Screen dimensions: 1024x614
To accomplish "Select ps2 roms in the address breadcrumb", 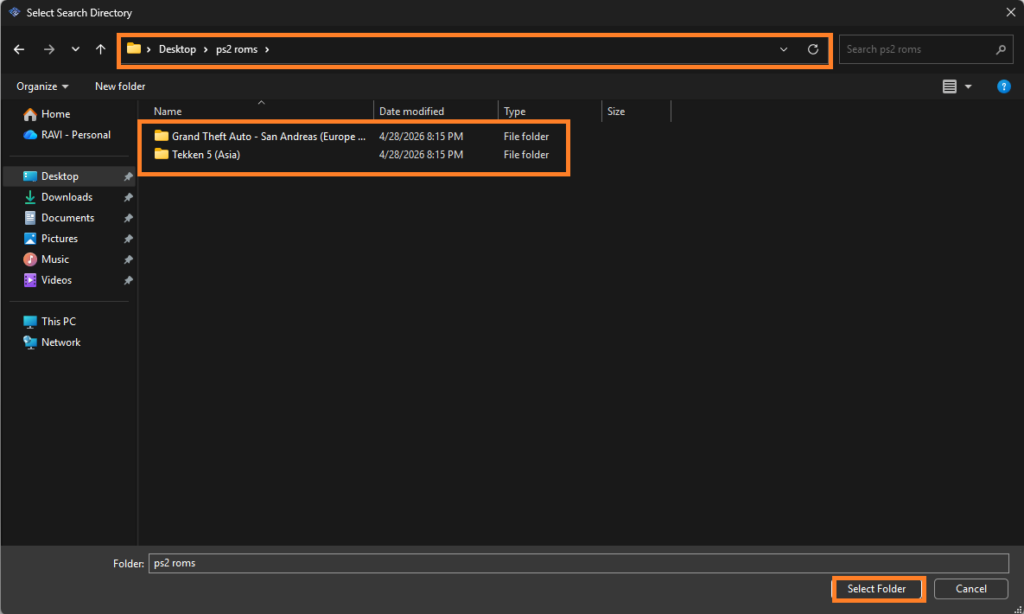I will coord(236,49).
